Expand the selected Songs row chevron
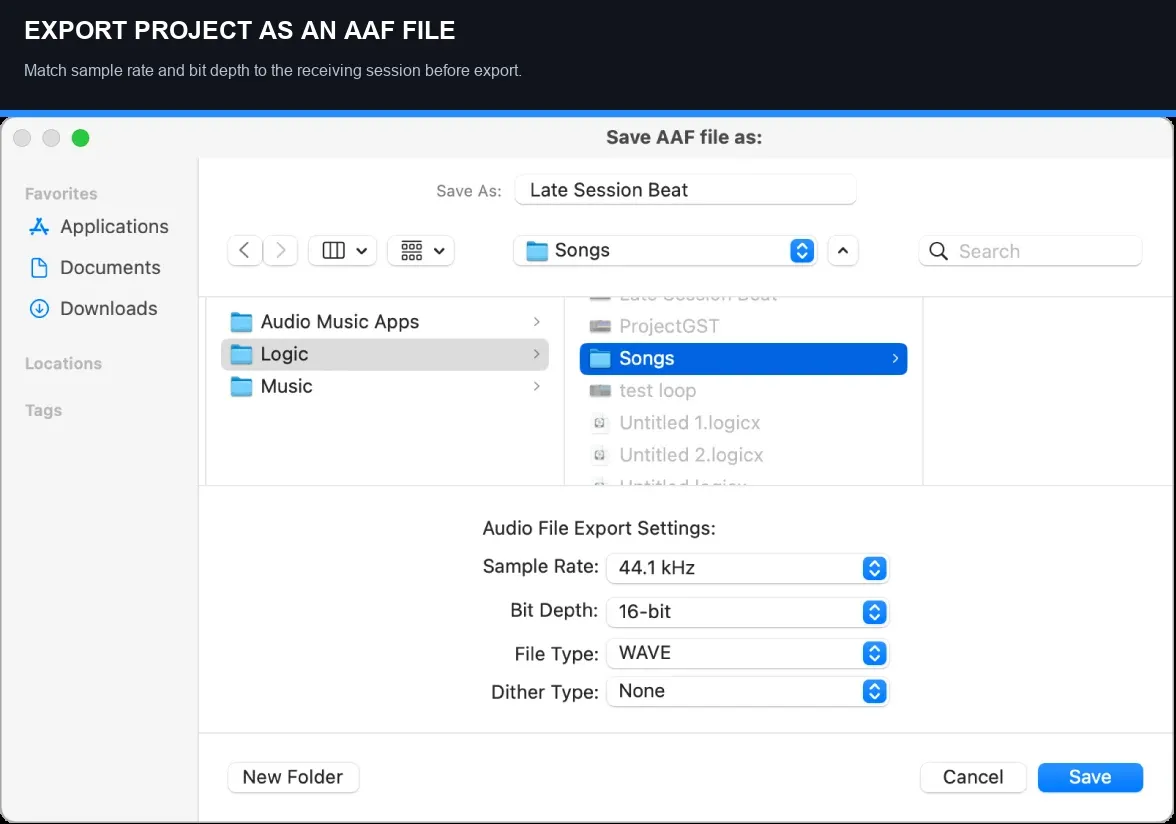 click(x=895, y=358)
